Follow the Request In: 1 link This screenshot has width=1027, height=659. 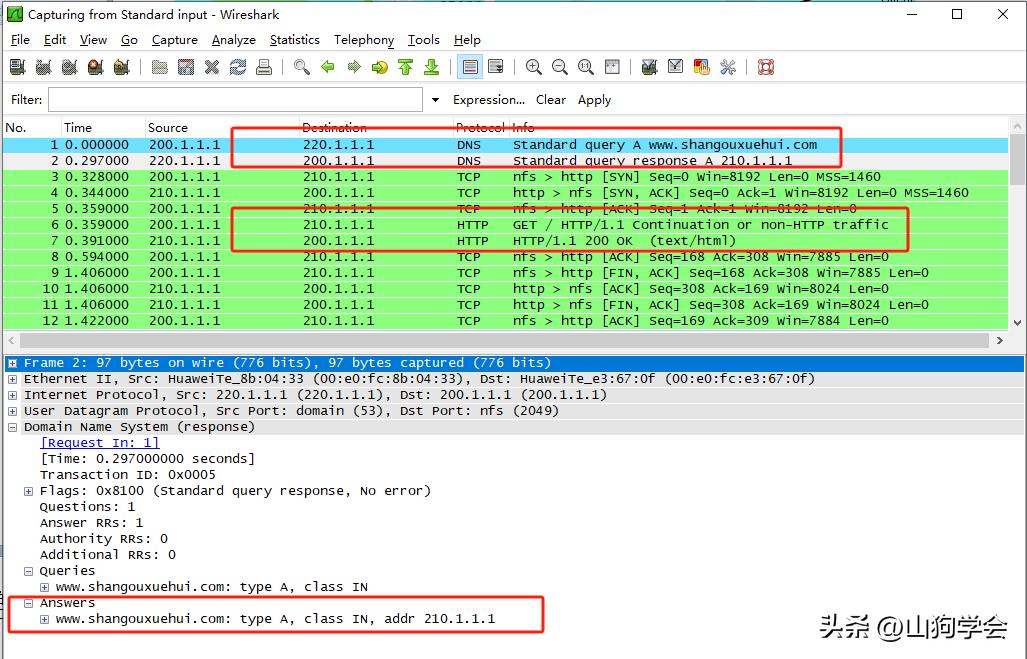(99, 443)
